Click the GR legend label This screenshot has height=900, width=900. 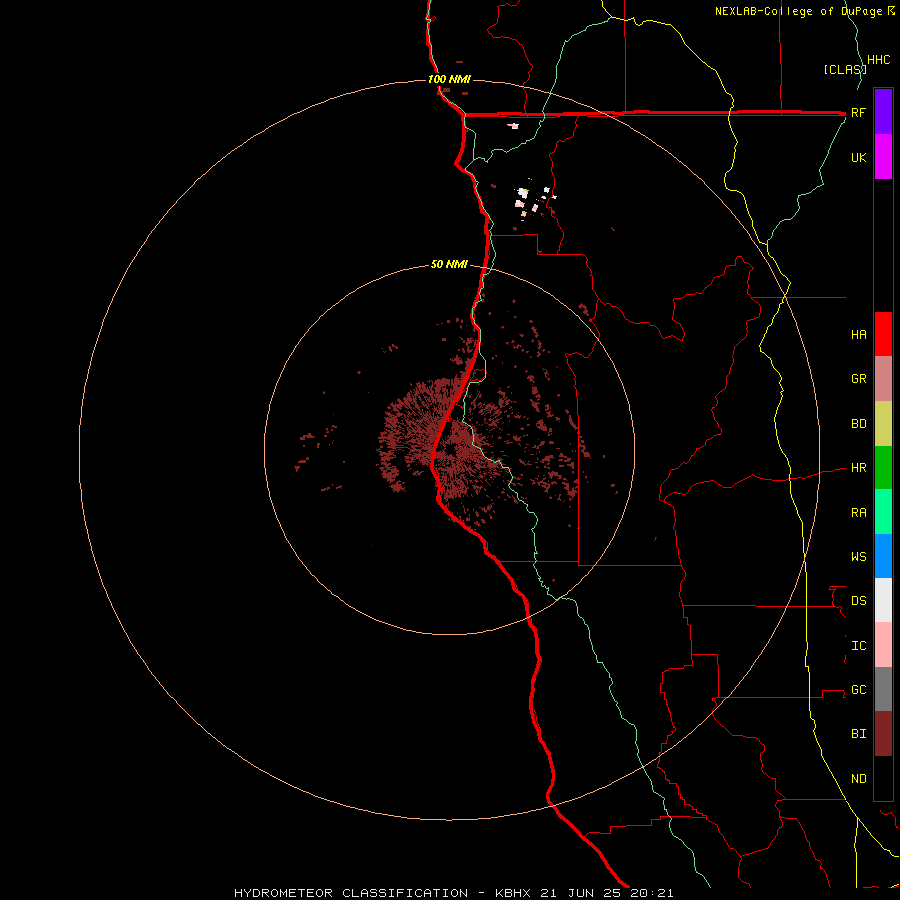click(x=859, y=379)
